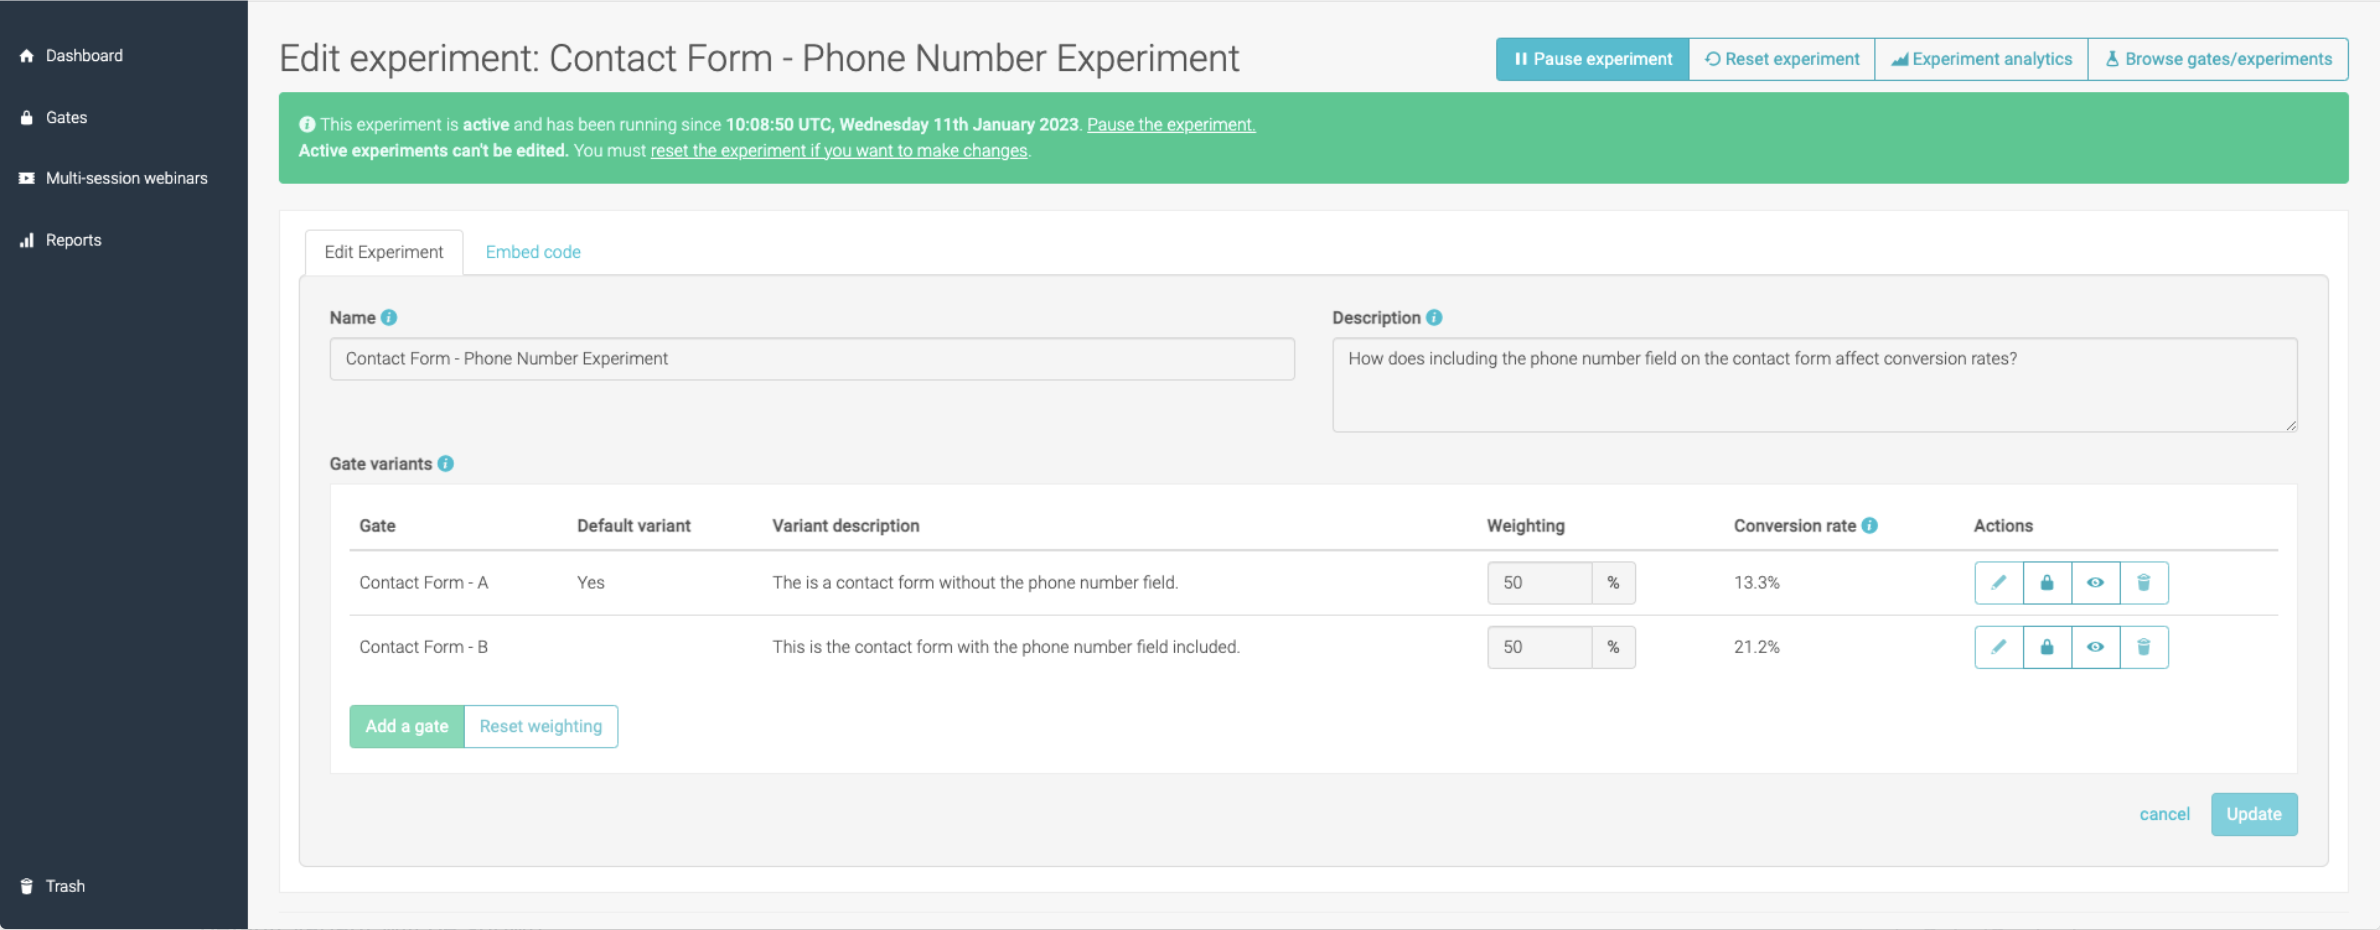The image size is (2380, 930).
Task: Preview Contact Form - A with eye icon
Action: click(x=2095, y=583)
